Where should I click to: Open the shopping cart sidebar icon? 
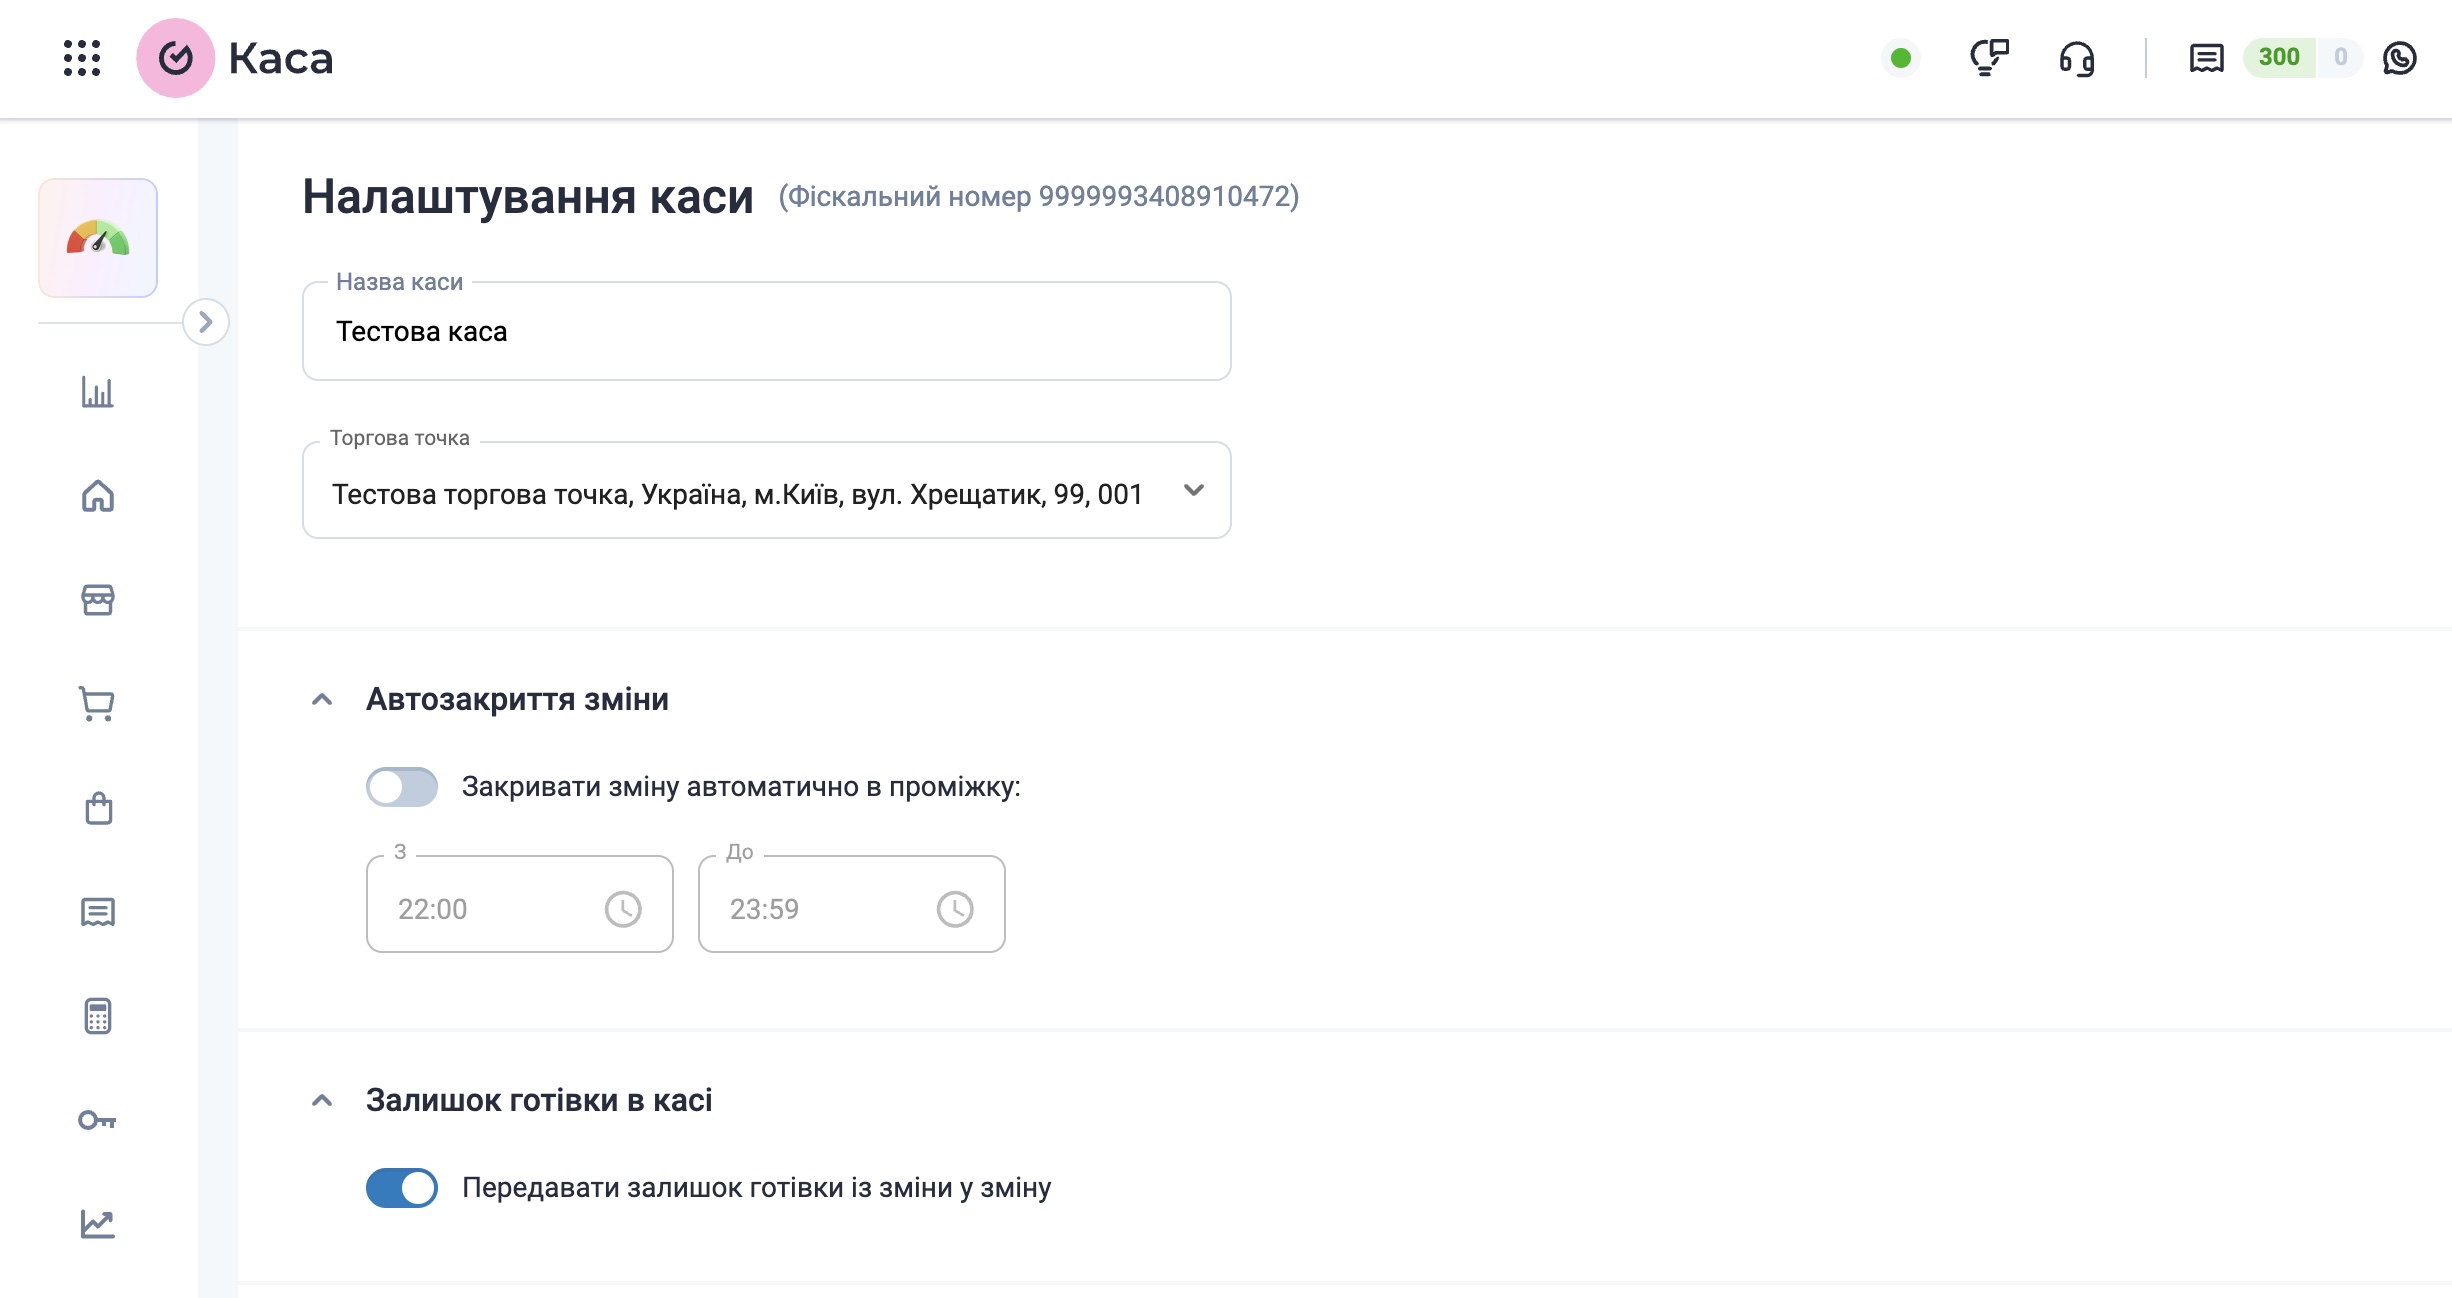click(97, 704)
